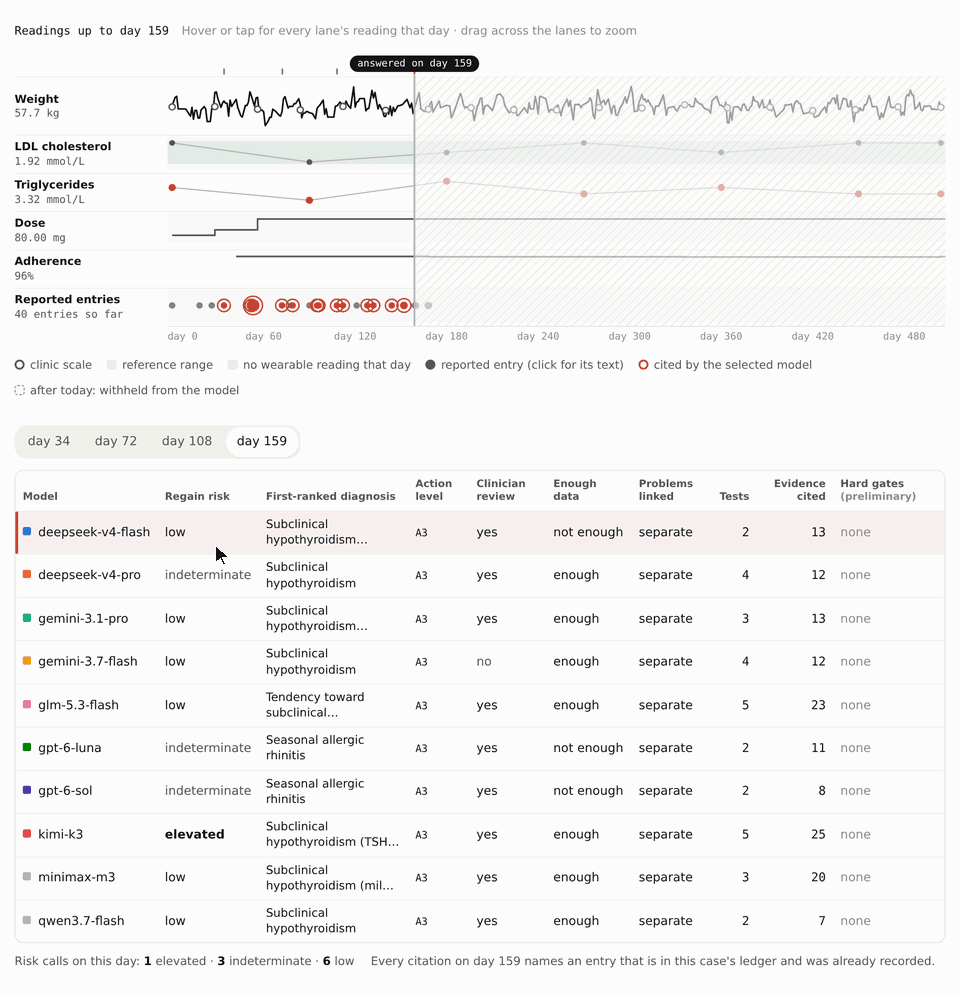The image size is (960, 996).
Task: Click the large red reported entry near day 60
Action: 253,306
